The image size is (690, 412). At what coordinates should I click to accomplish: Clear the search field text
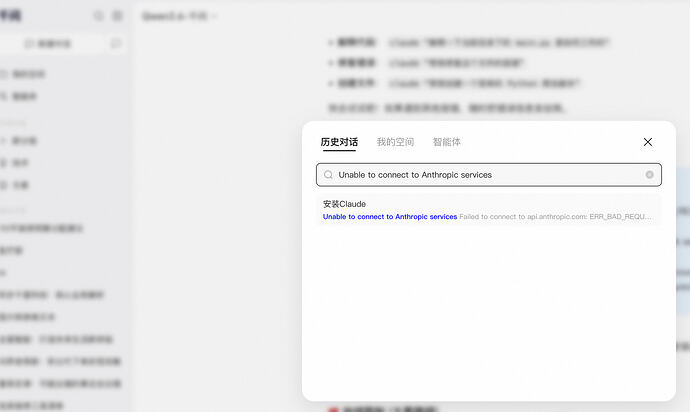[649, 175]
